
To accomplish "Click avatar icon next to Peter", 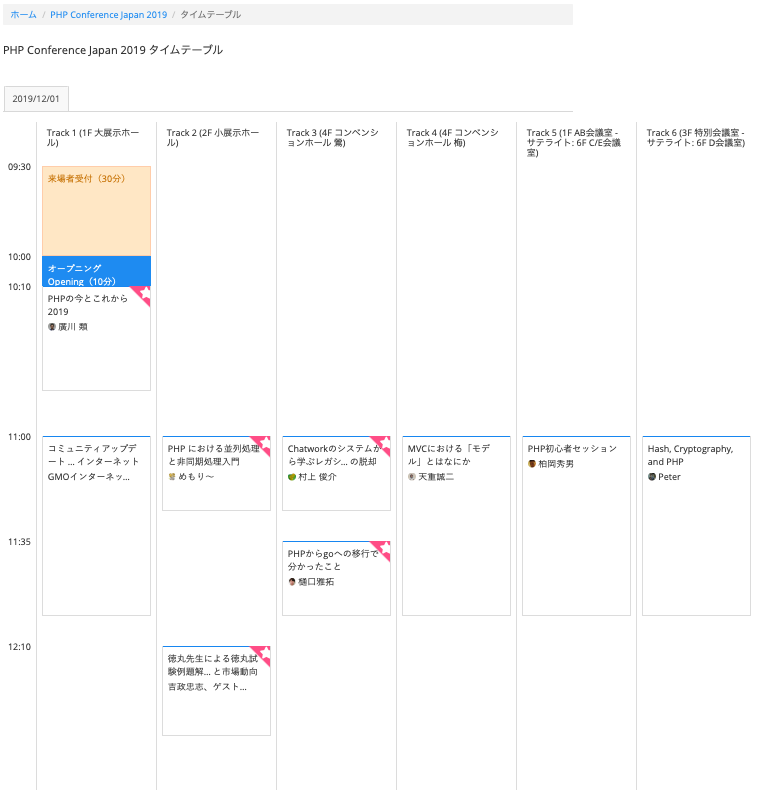I will 651,477.
